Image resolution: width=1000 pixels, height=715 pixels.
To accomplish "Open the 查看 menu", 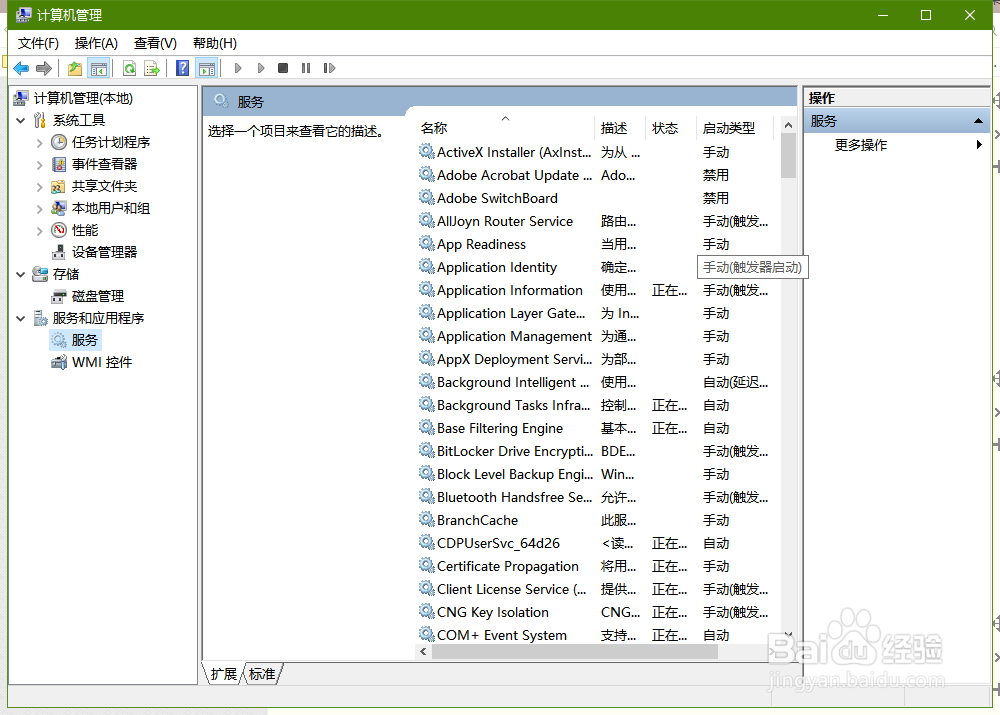I will click(x=154, y=43).
